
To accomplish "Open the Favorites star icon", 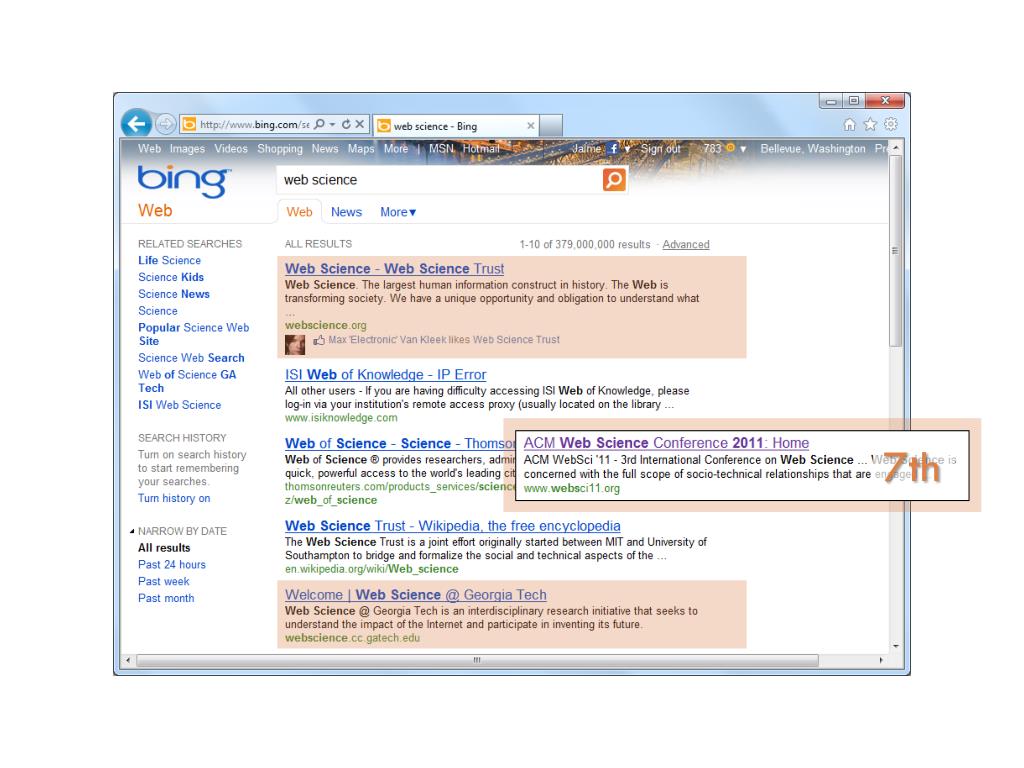I will click(x=870, y=124).
